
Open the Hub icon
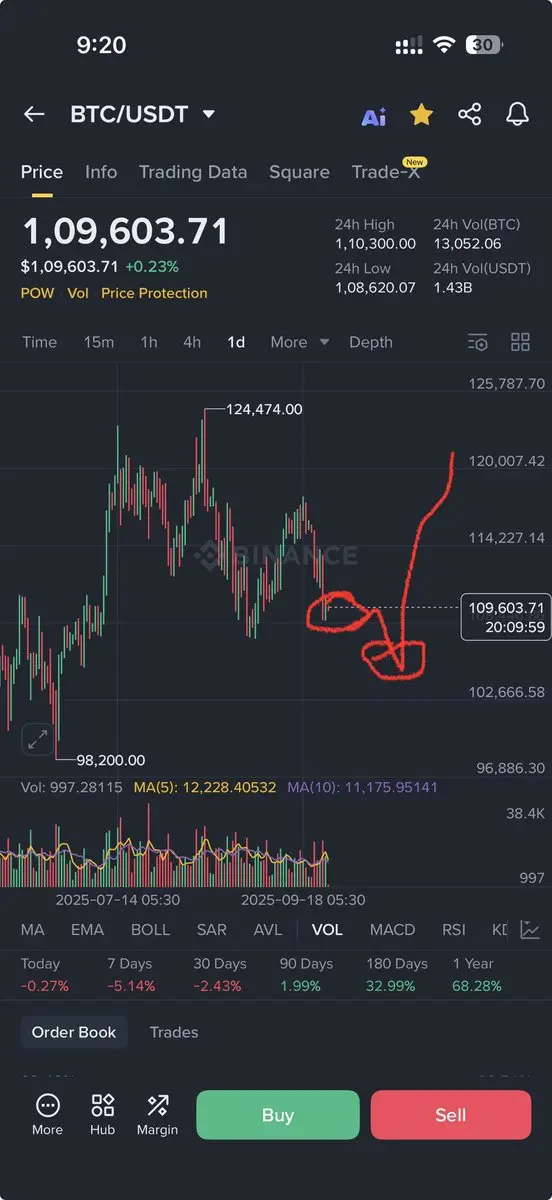[x=102, y=1115]
